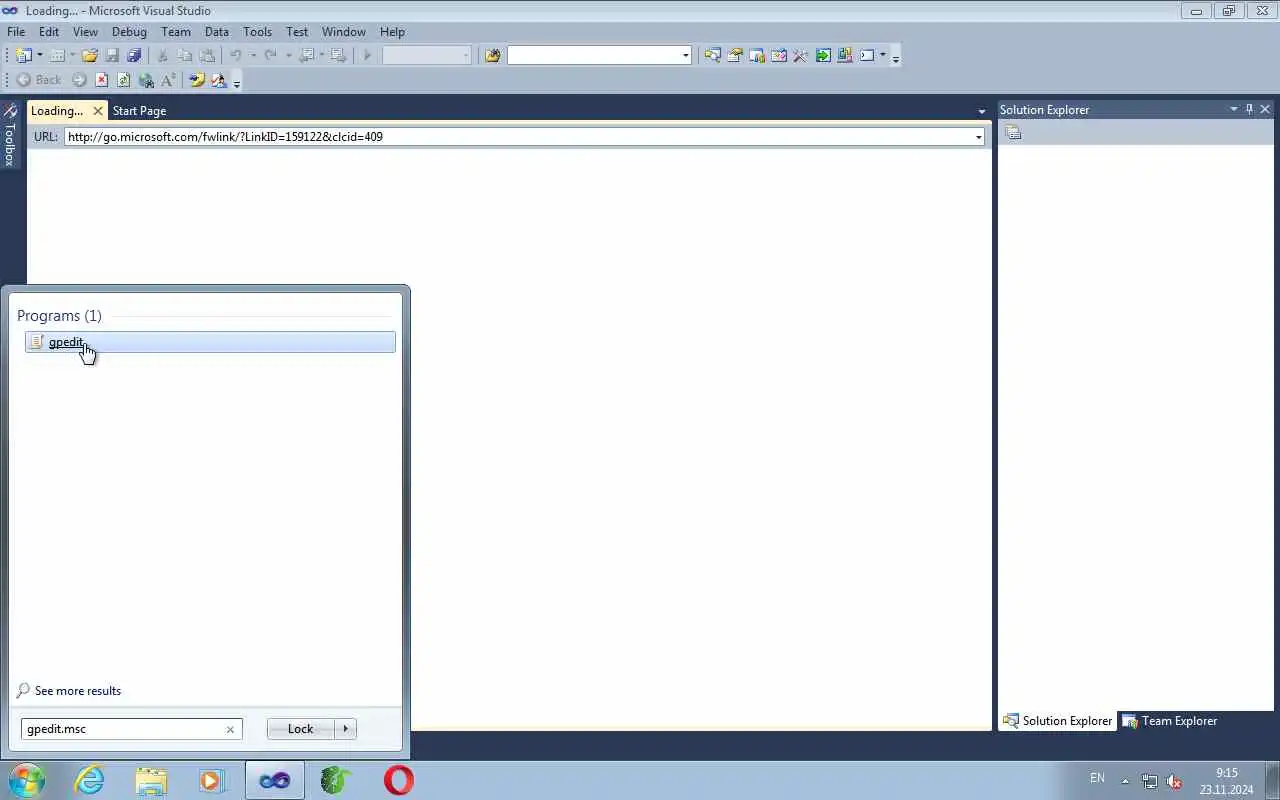Click the Text Size icon

pyautogui.click(x=168, y=80)
